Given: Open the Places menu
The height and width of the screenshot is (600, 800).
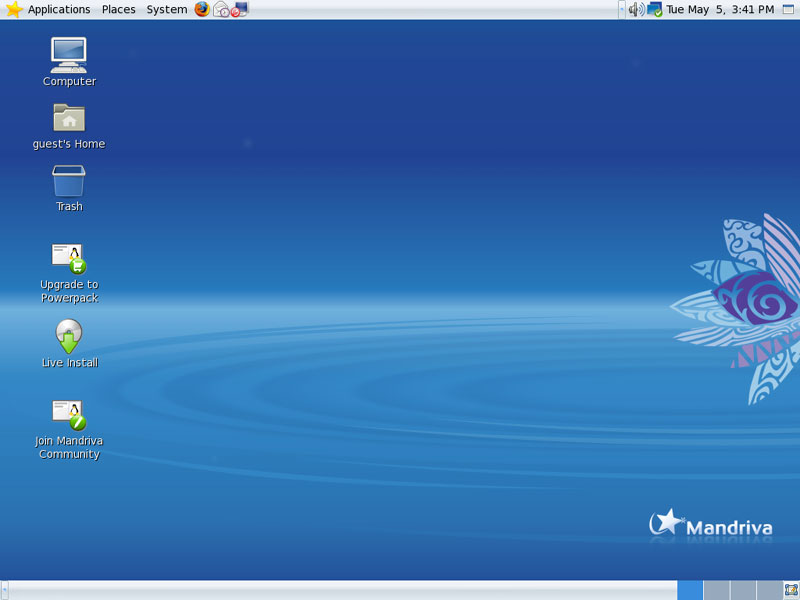Looking at the screenshot, I should click(118, 9).
